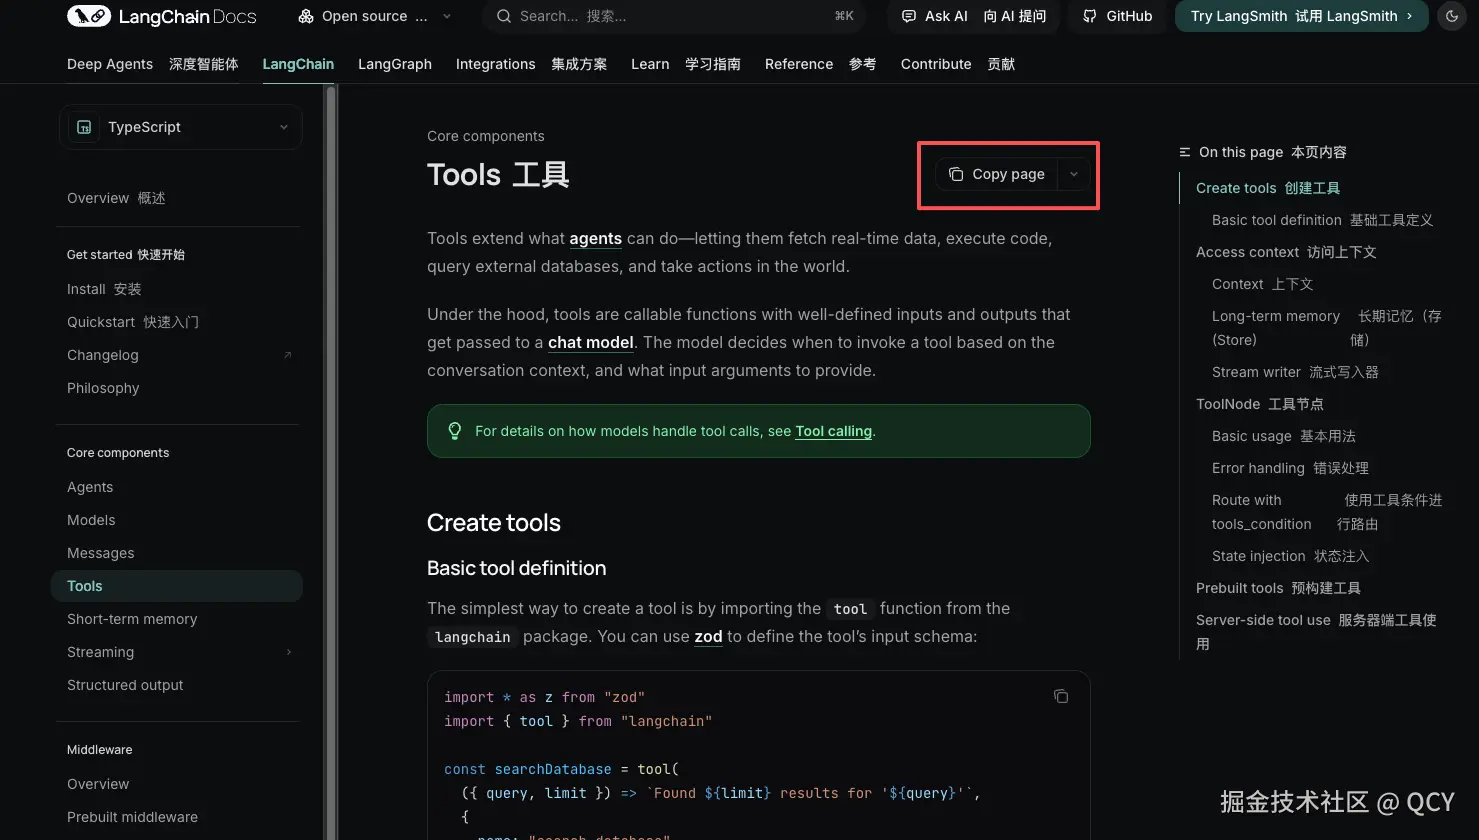Follow the zod link in the paragraph
The height and width of the screenshot is (840, 1479).
click(708, 637)
